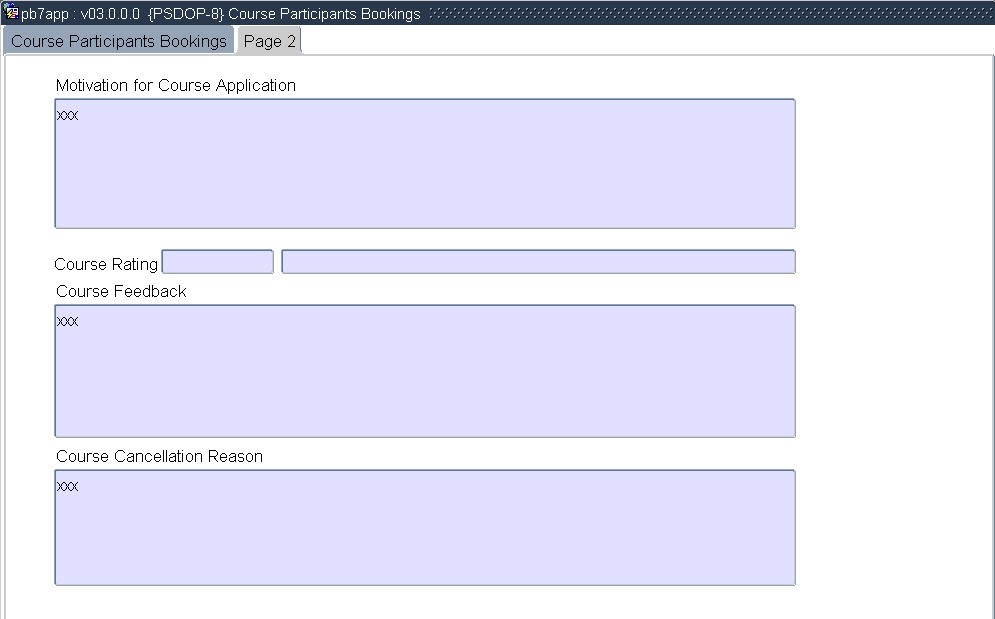Focus the Course Cancellation Reason text area

[x=424, y=535]
